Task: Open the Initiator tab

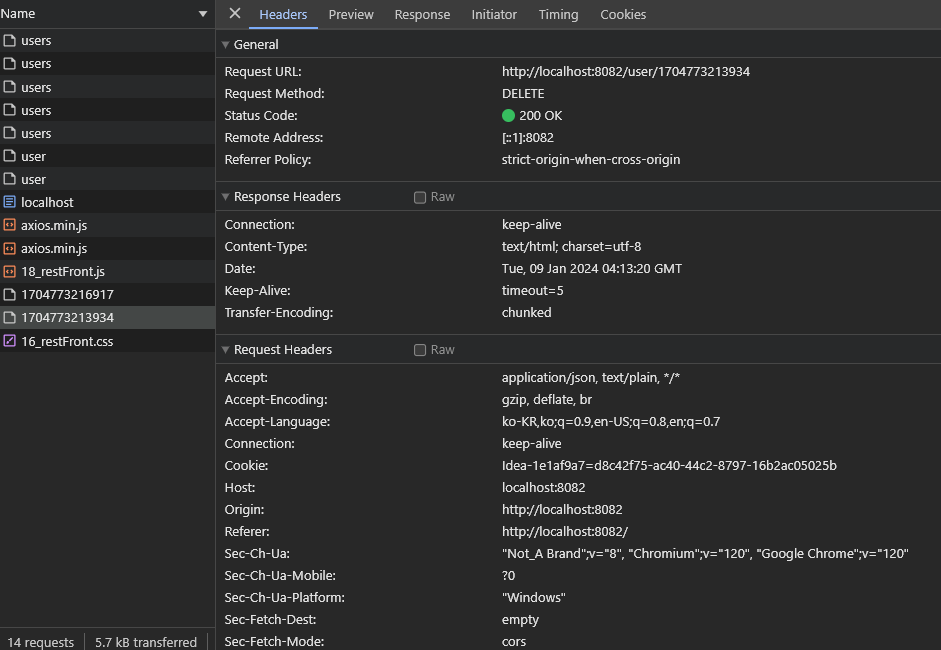Action: (494, 14)
